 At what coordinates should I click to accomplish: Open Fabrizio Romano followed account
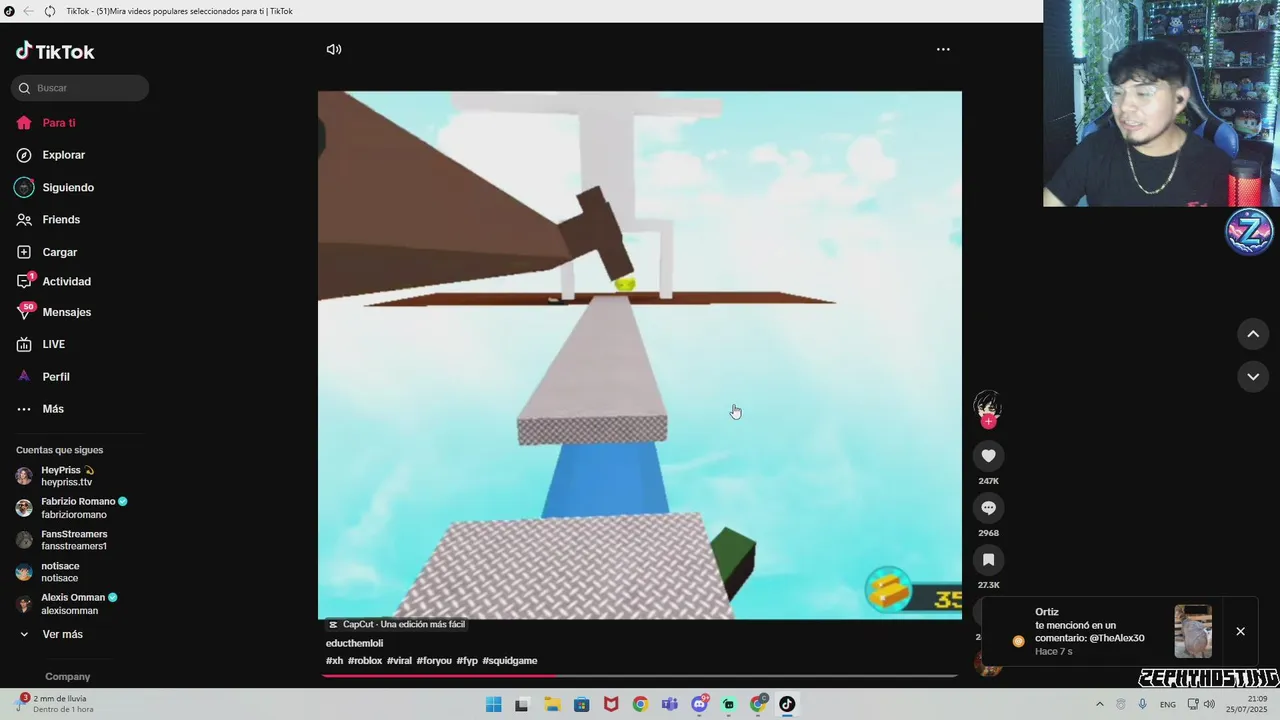(x=72, y=508)
